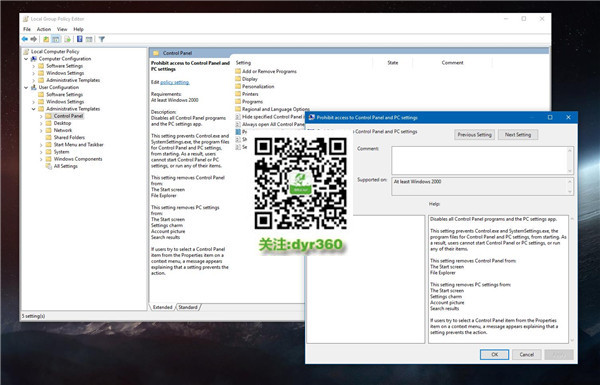600x385 pixels.
Task: Select the Computer Configuration tree item
Action: click(65, 59)
